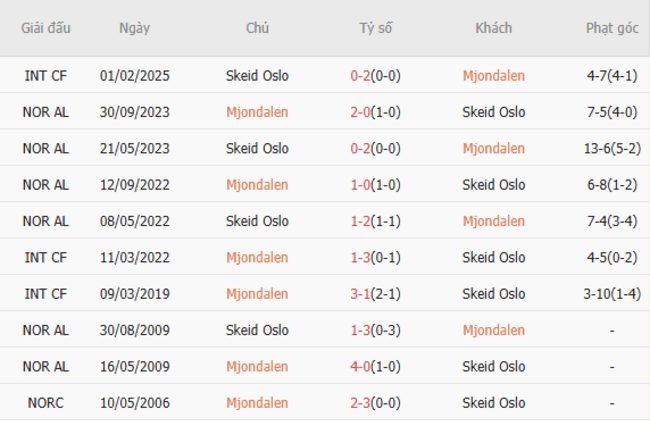Open the 2-0 score from 30/09/2023
The image size is (650, 426).
pos(375,112)
